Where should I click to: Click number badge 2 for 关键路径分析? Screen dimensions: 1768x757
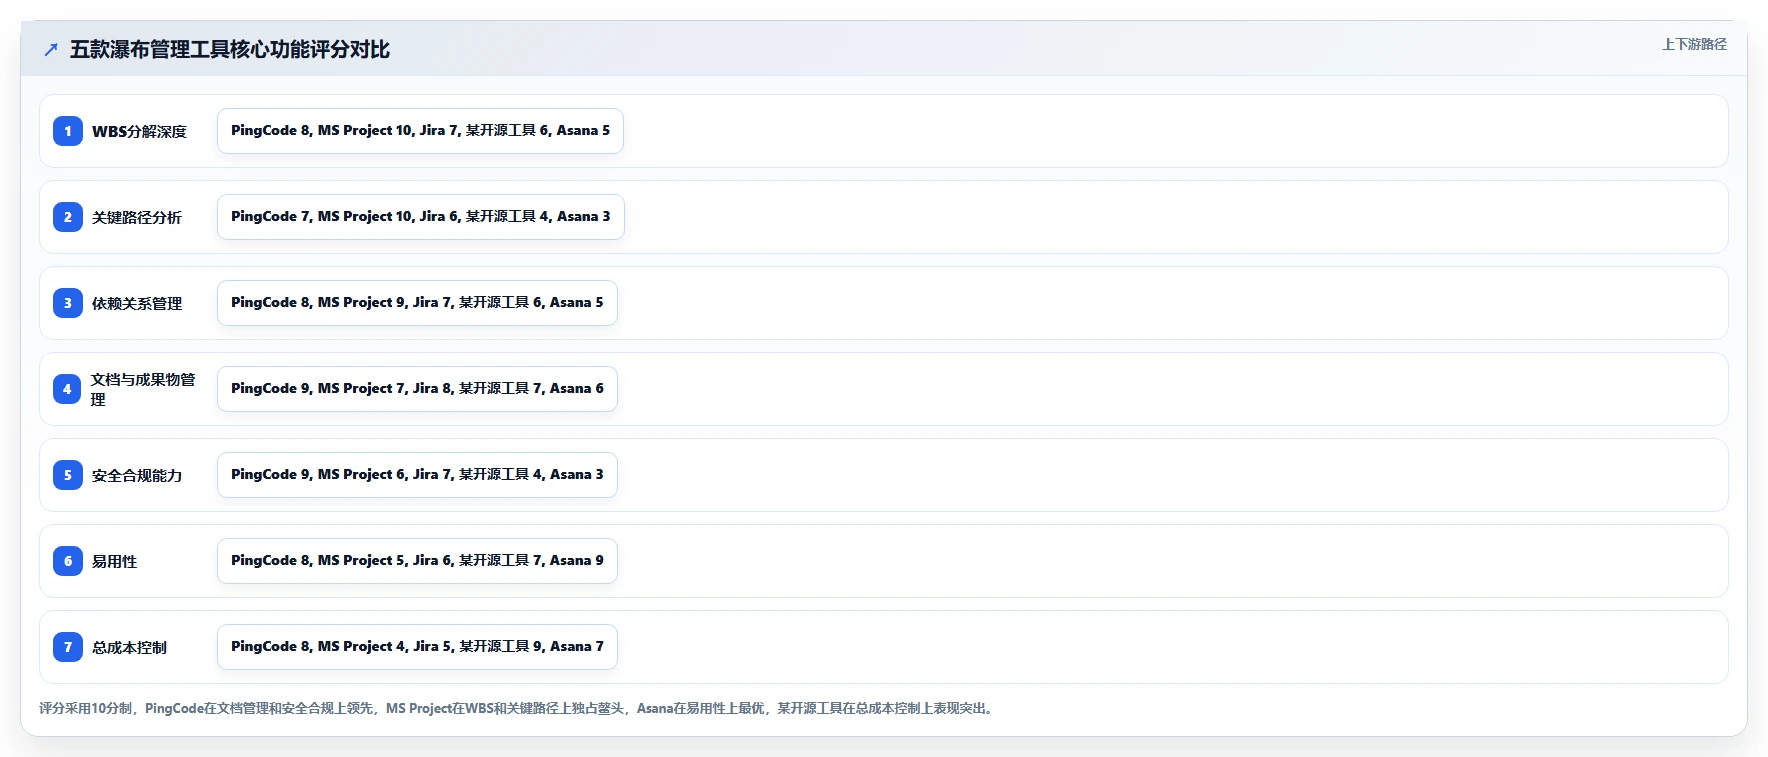[x=68, y=217]
